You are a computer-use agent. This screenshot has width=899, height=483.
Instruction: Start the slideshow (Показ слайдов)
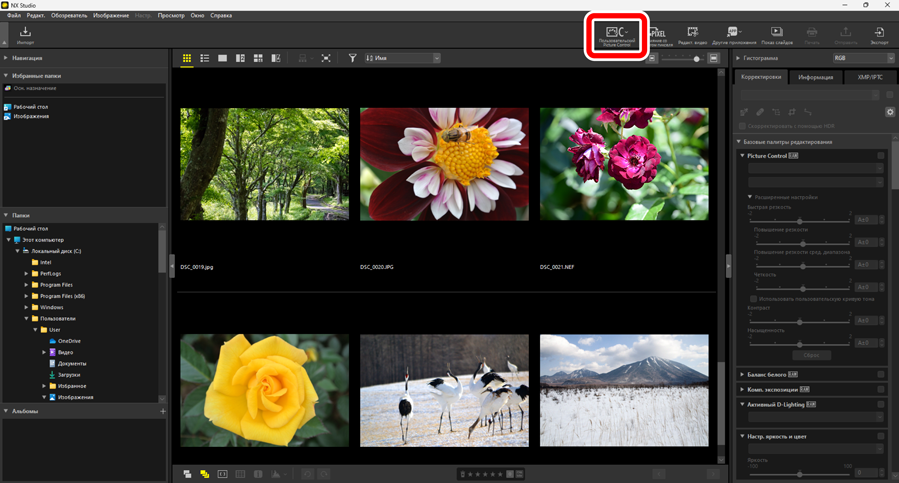pos(776,36)
